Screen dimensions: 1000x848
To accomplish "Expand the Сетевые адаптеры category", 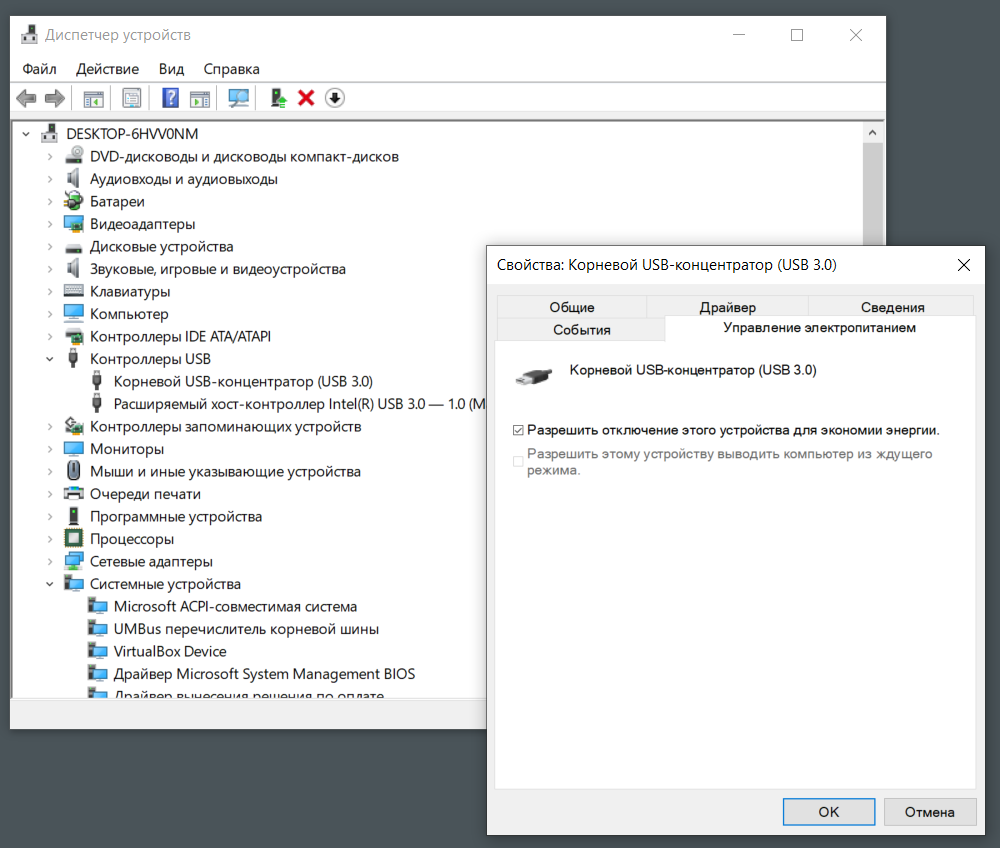I will pos(50,562).
